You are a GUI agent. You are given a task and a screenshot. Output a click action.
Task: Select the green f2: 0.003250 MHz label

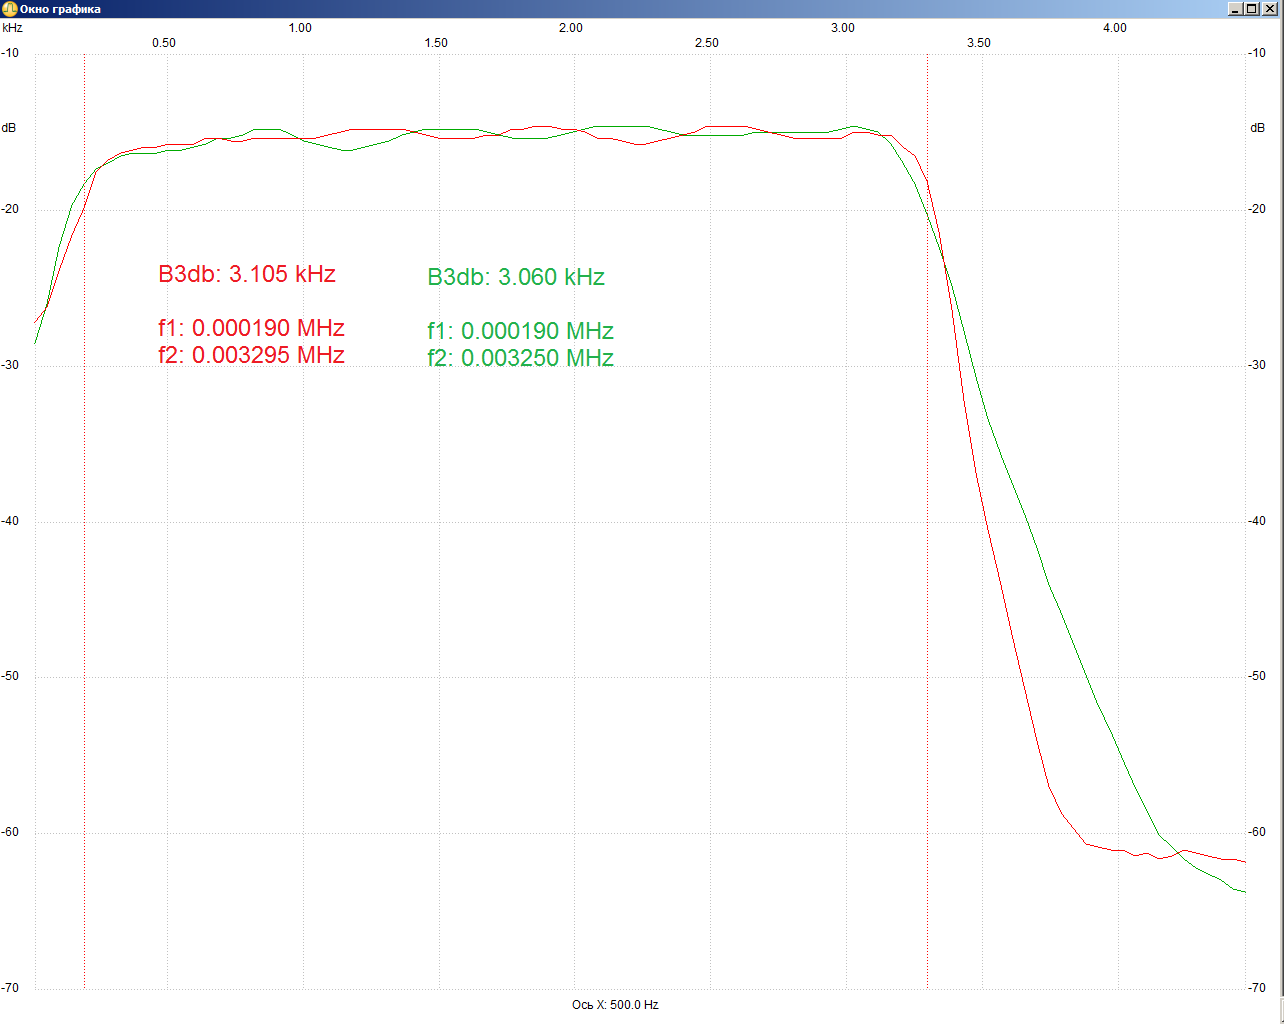520,358
